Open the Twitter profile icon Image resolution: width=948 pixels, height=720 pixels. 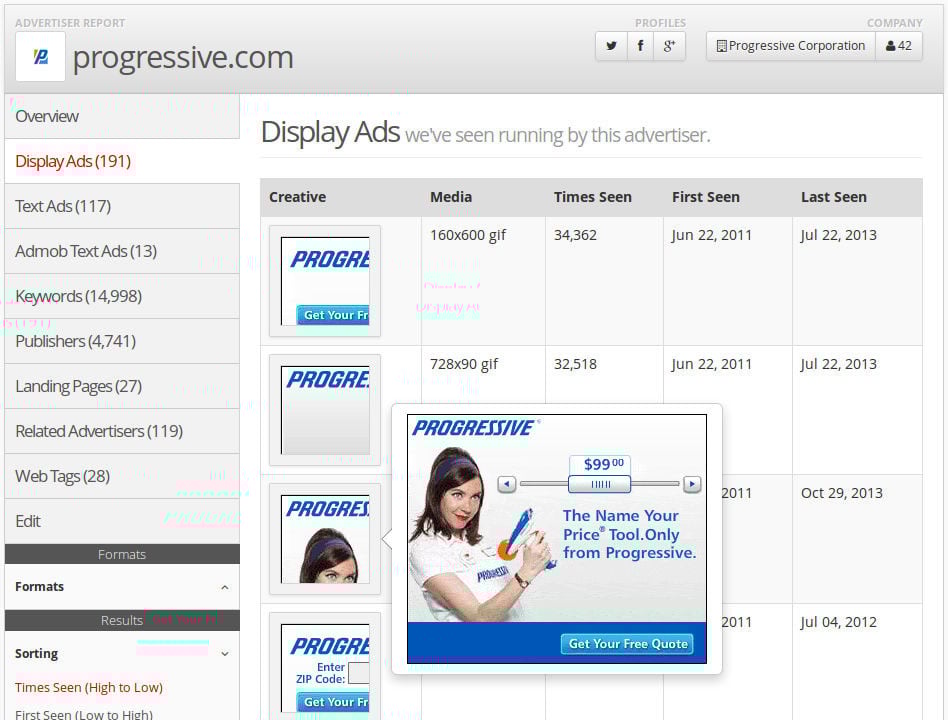(611, 46)
